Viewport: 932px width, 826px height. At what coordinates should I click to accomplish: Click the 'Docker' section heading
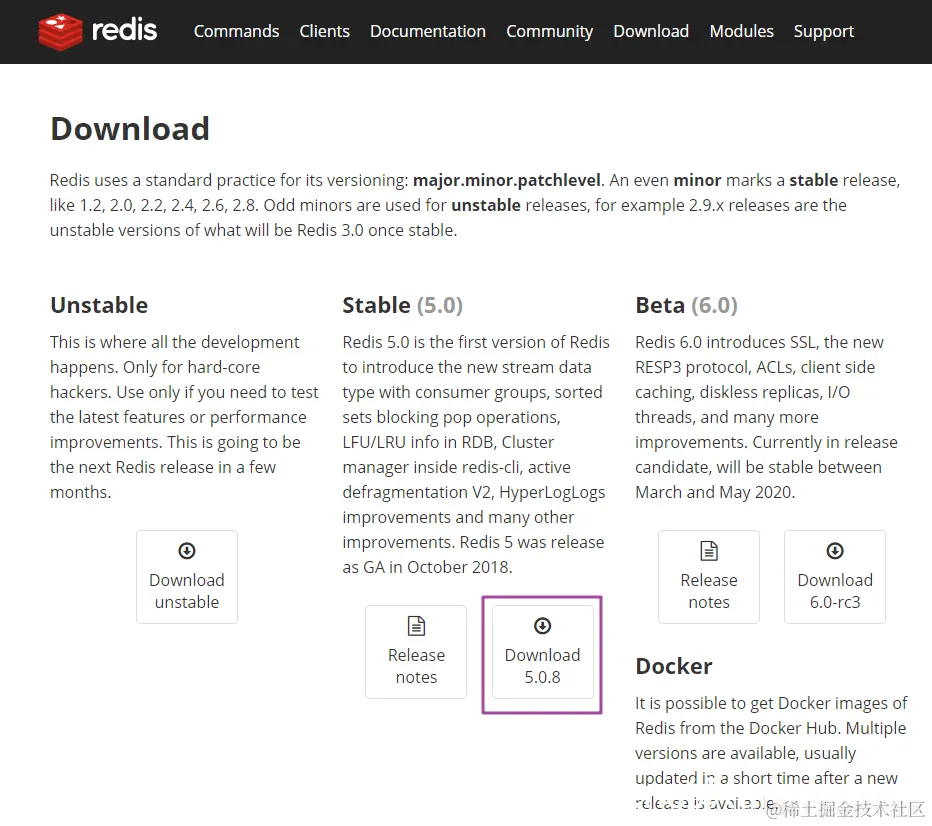point(674,666)
